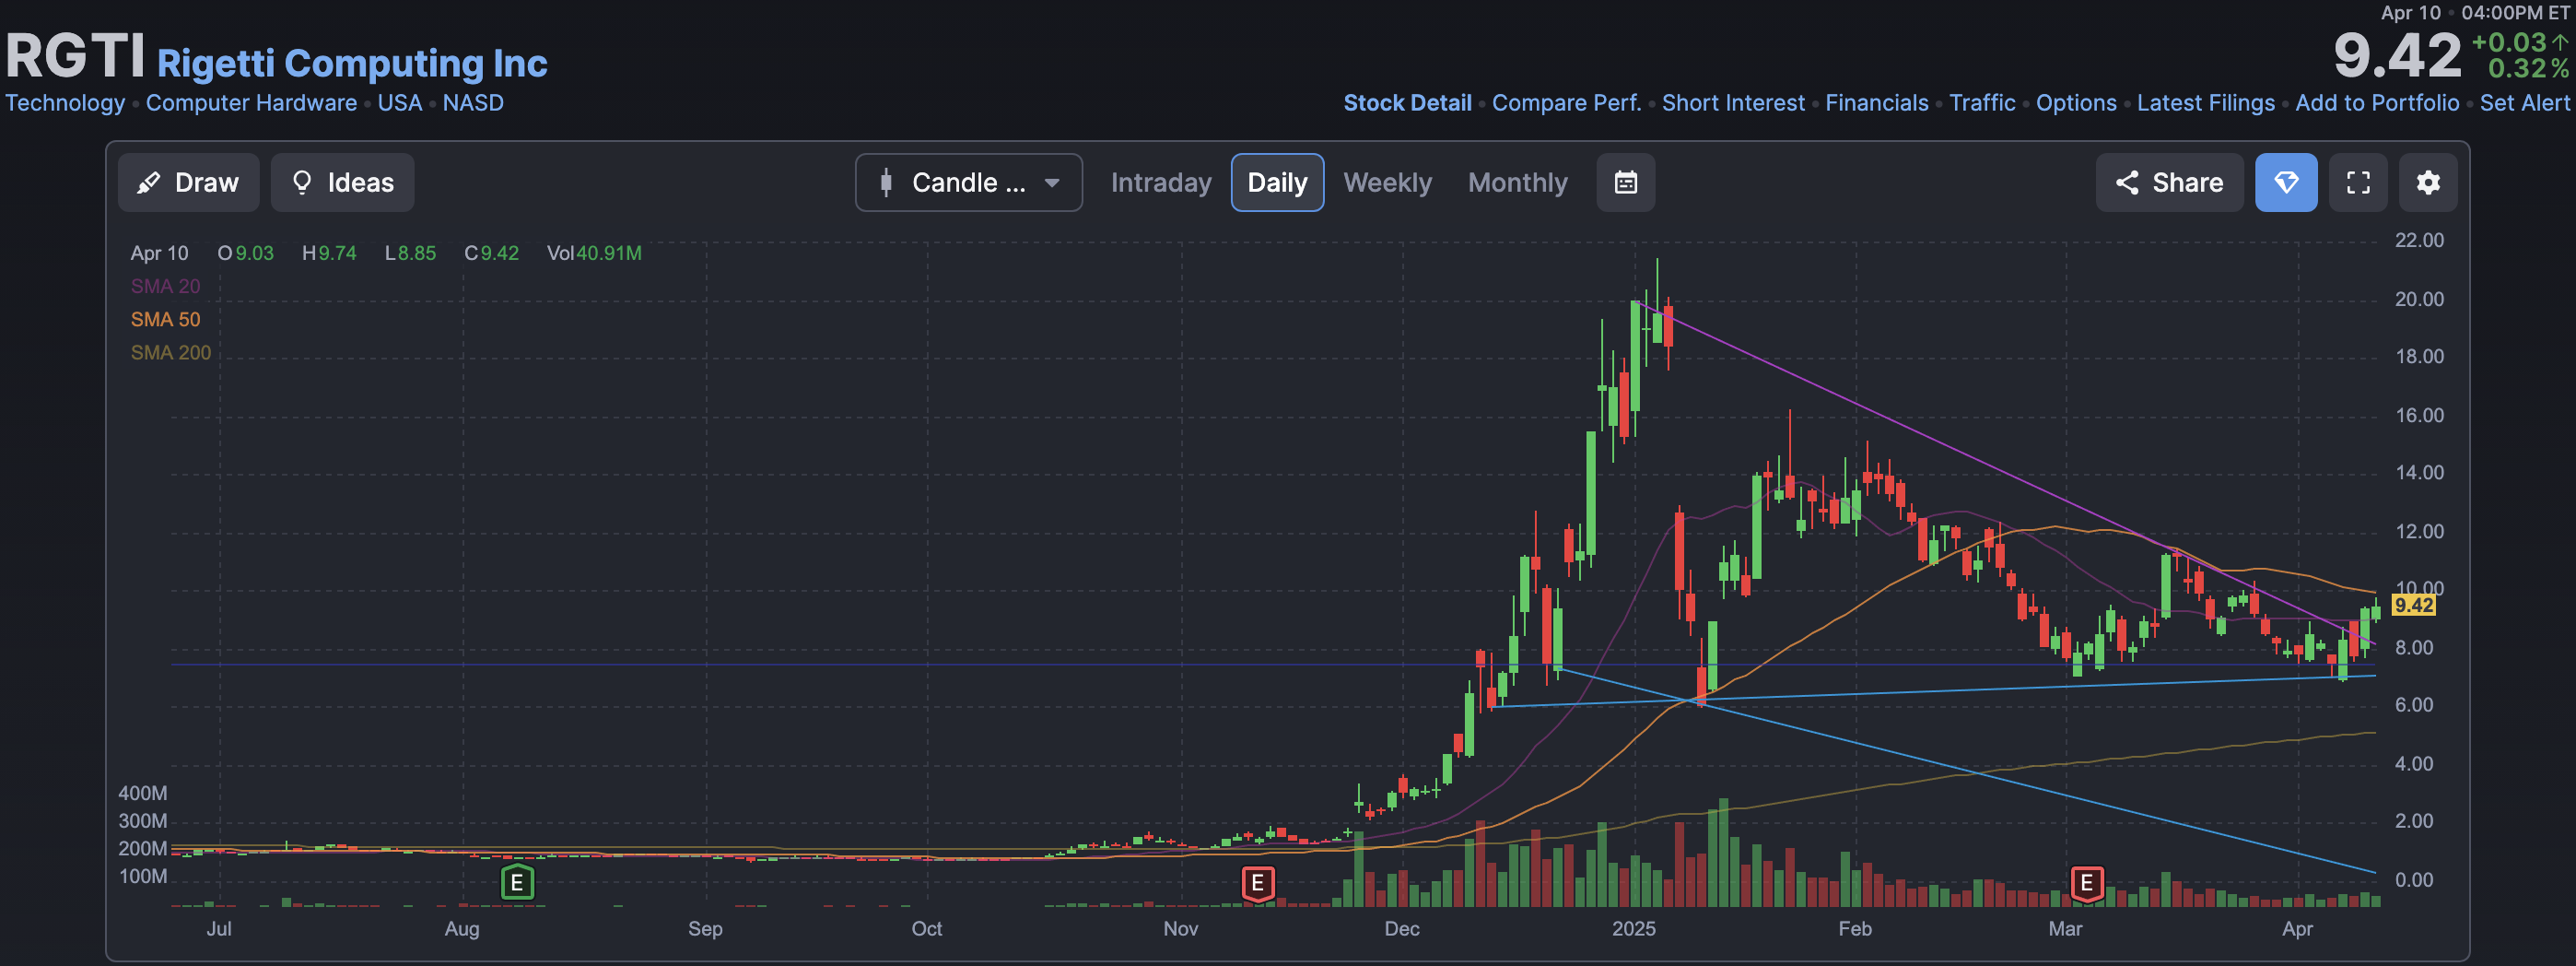The width and height of the screenshot is (2576, 966).
Task: Click the RGTI ticker symbol heading
Action: [x=76, y=56]
